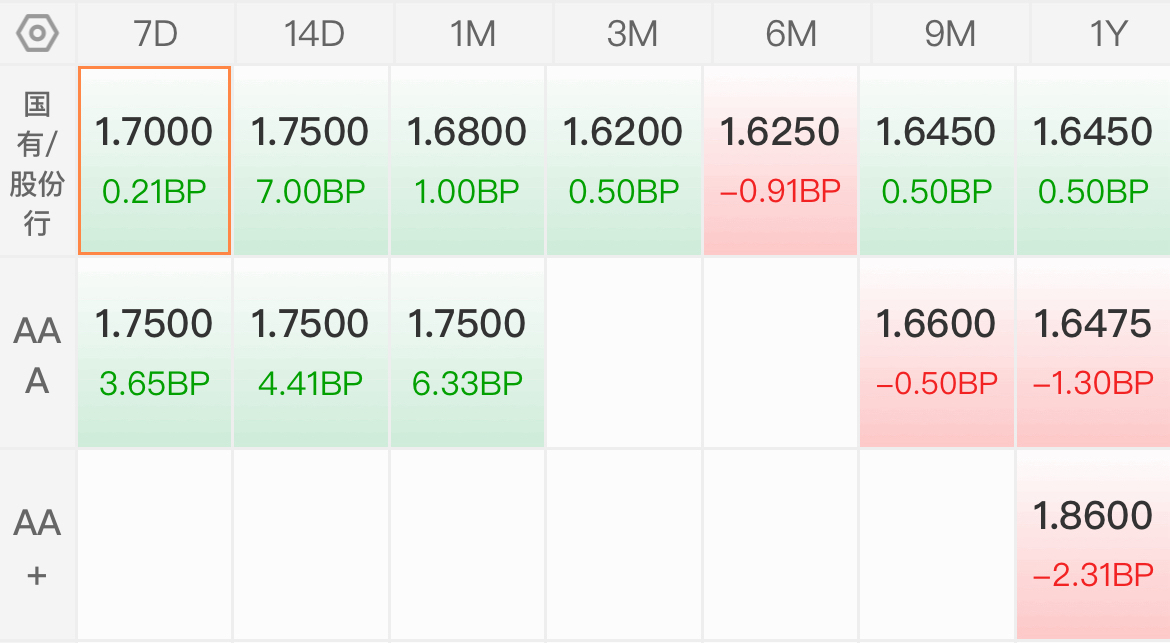Viewport: 1170px width, 643px height.
Task: Open the highlighted 1.7000 7D cell
Action: 154,160
